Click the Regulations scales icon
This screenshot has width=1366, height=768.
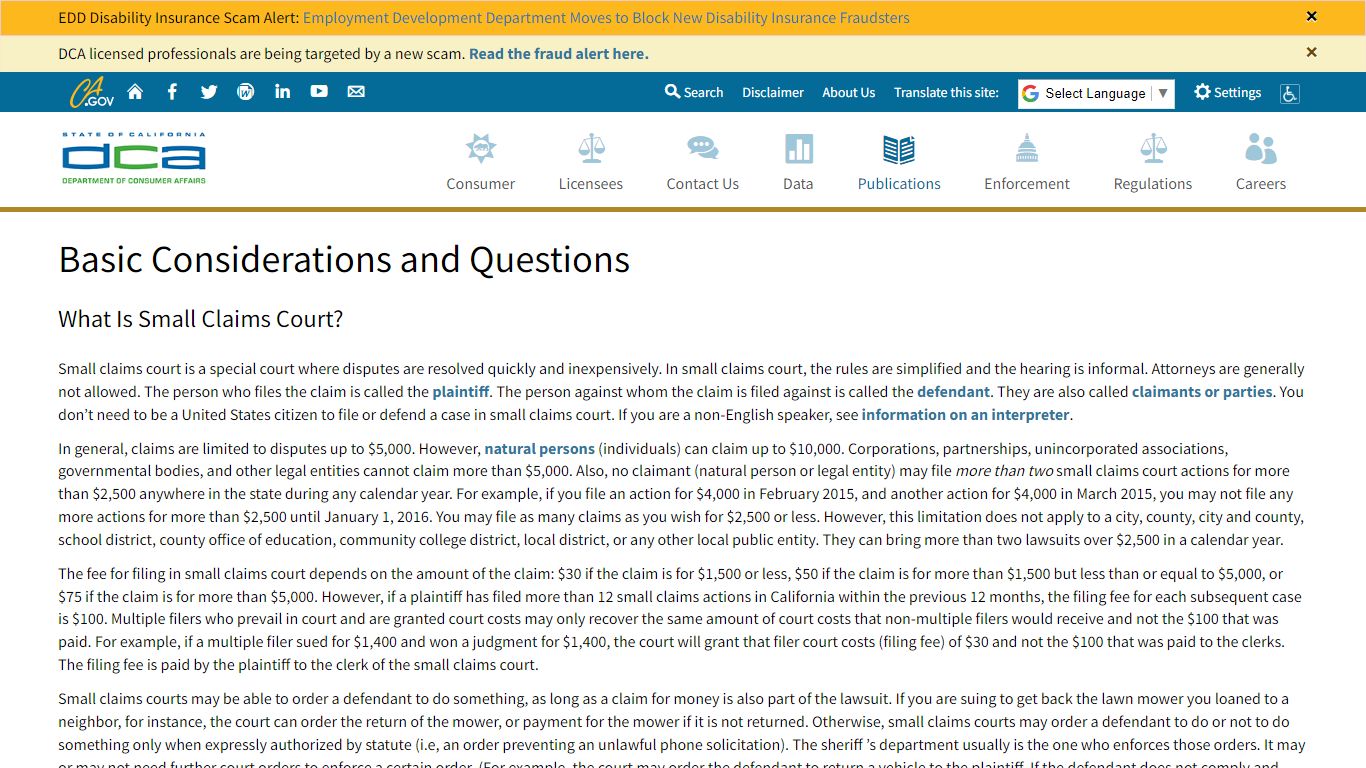(1153, 149)
